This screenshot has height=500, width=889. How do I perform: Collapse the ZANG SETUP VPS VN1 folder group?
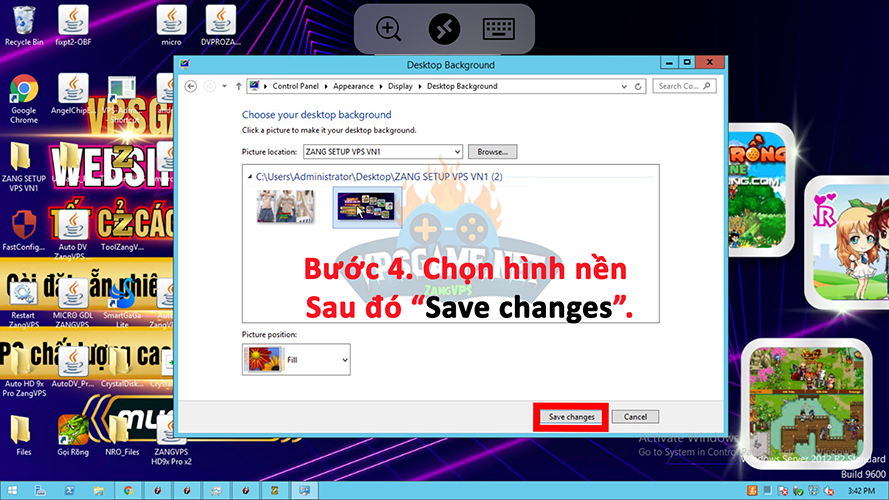(x=250, y=177)
